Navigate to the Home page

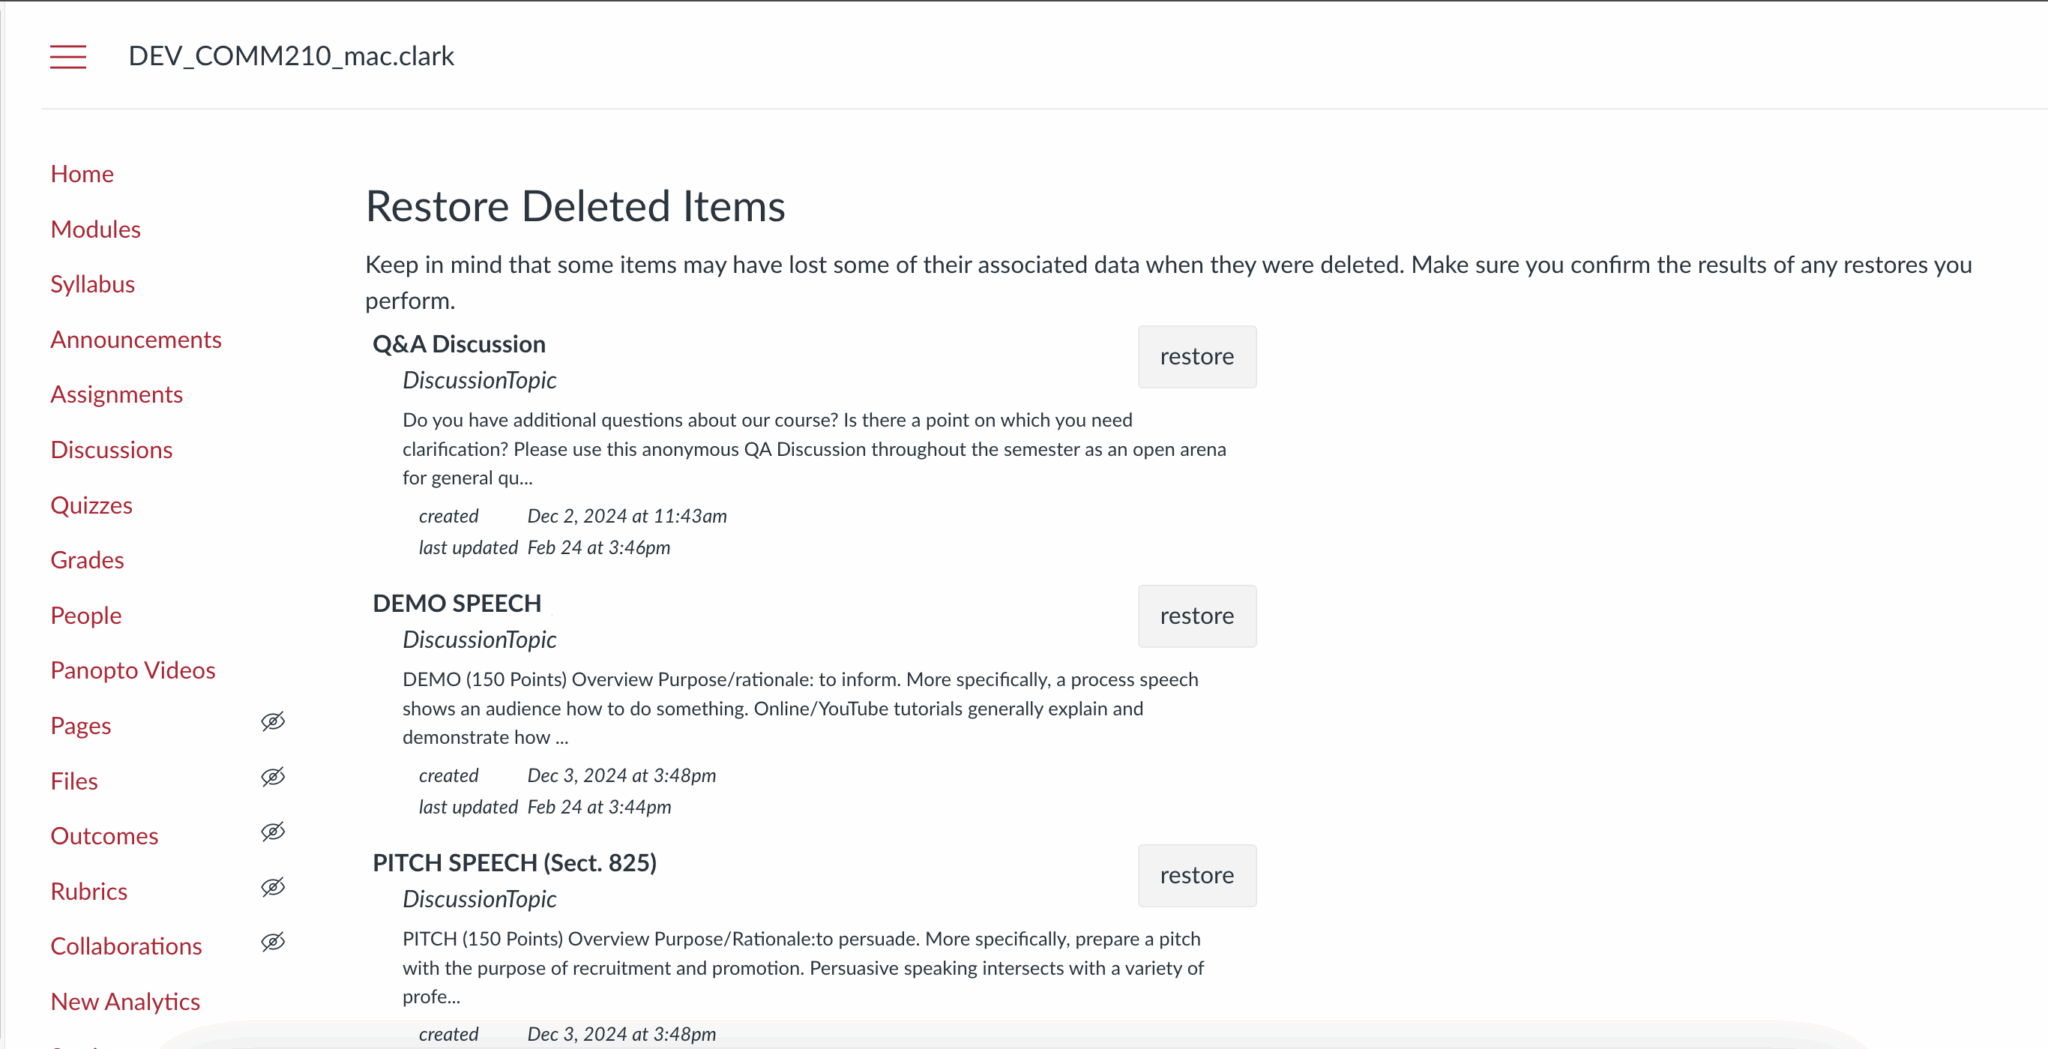pyautogui.click(x=82, y=173)
